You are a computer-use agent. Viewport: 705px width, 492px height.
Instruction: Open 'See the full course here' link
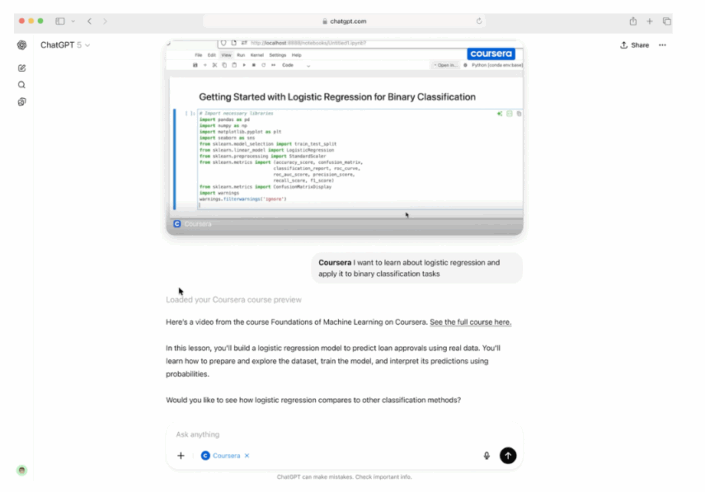(x=470, y=322)
